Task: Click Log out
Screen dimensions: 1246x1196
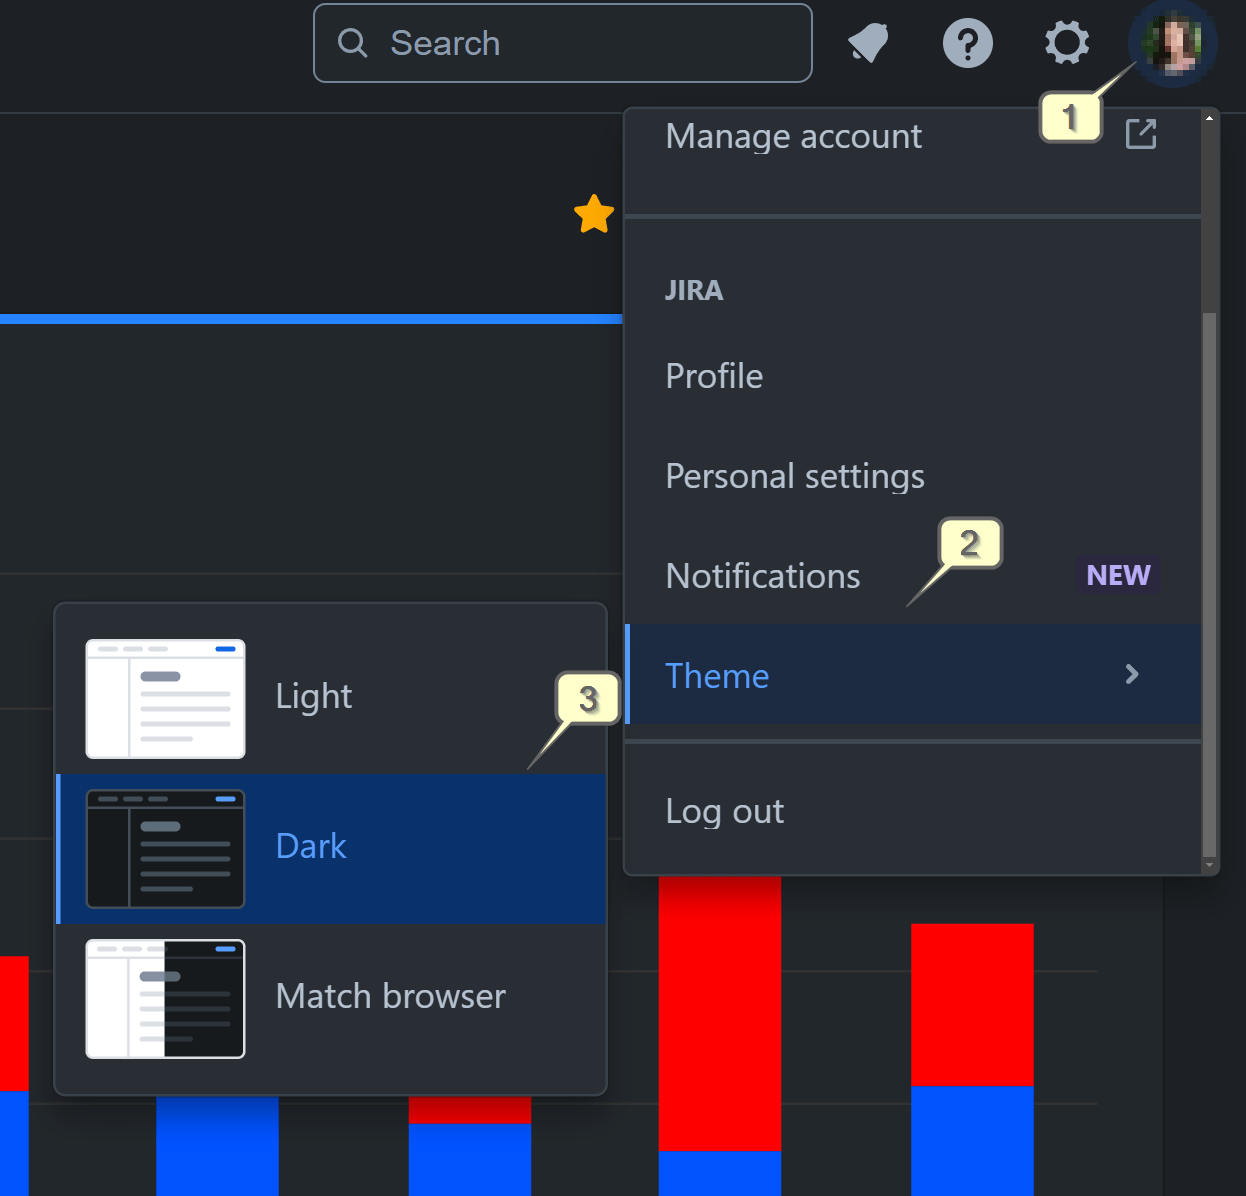Action: pos(724,811)
